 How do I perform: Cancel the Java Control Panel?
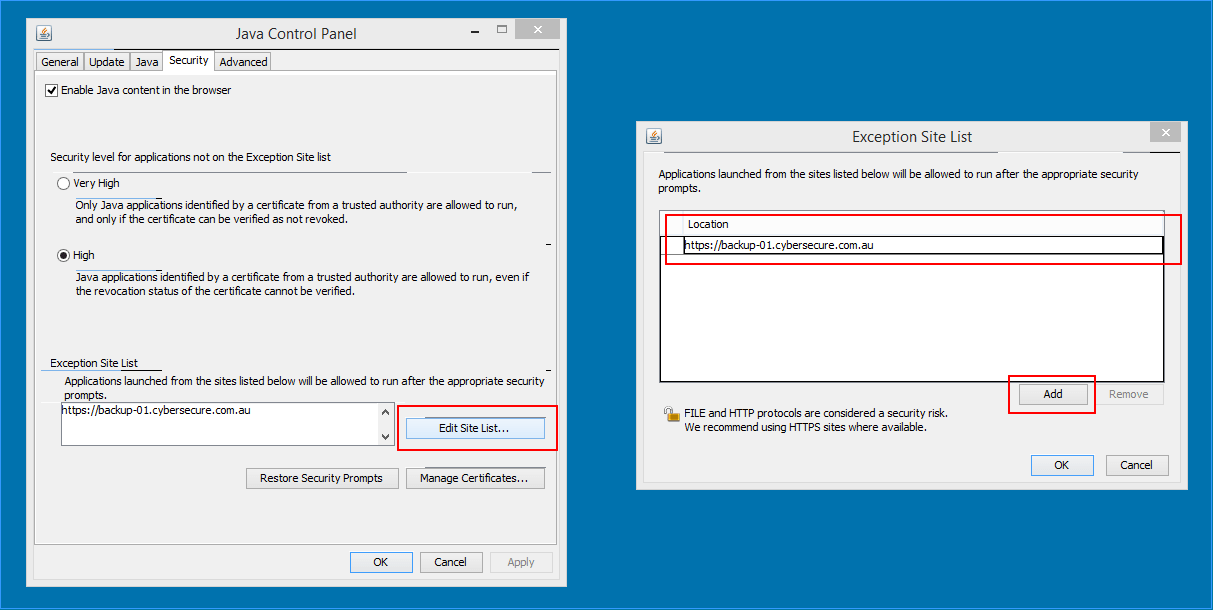click(x=451, y=562)
